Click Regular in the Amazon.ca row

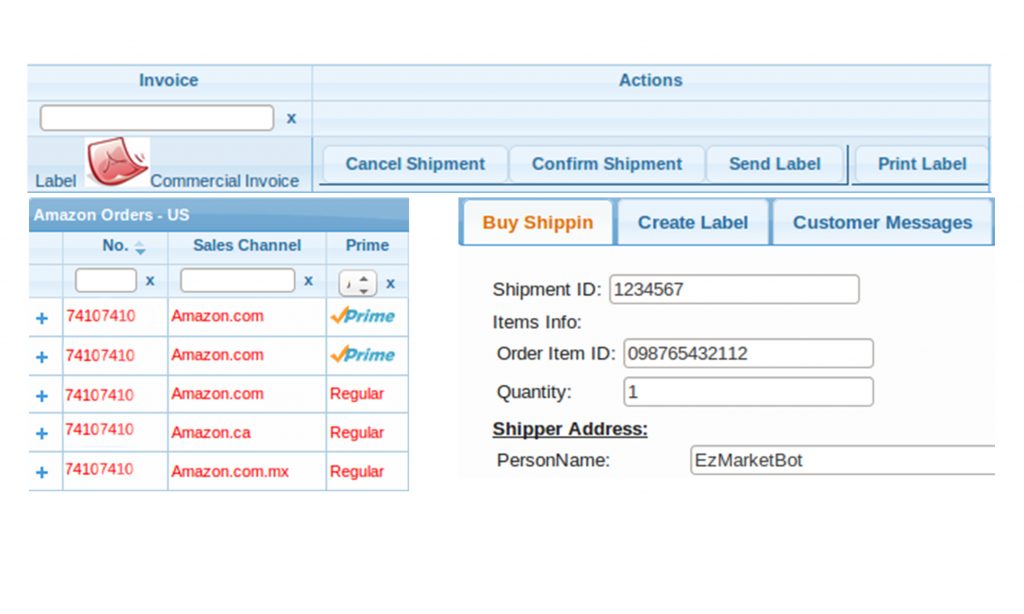tap(357, 432)
